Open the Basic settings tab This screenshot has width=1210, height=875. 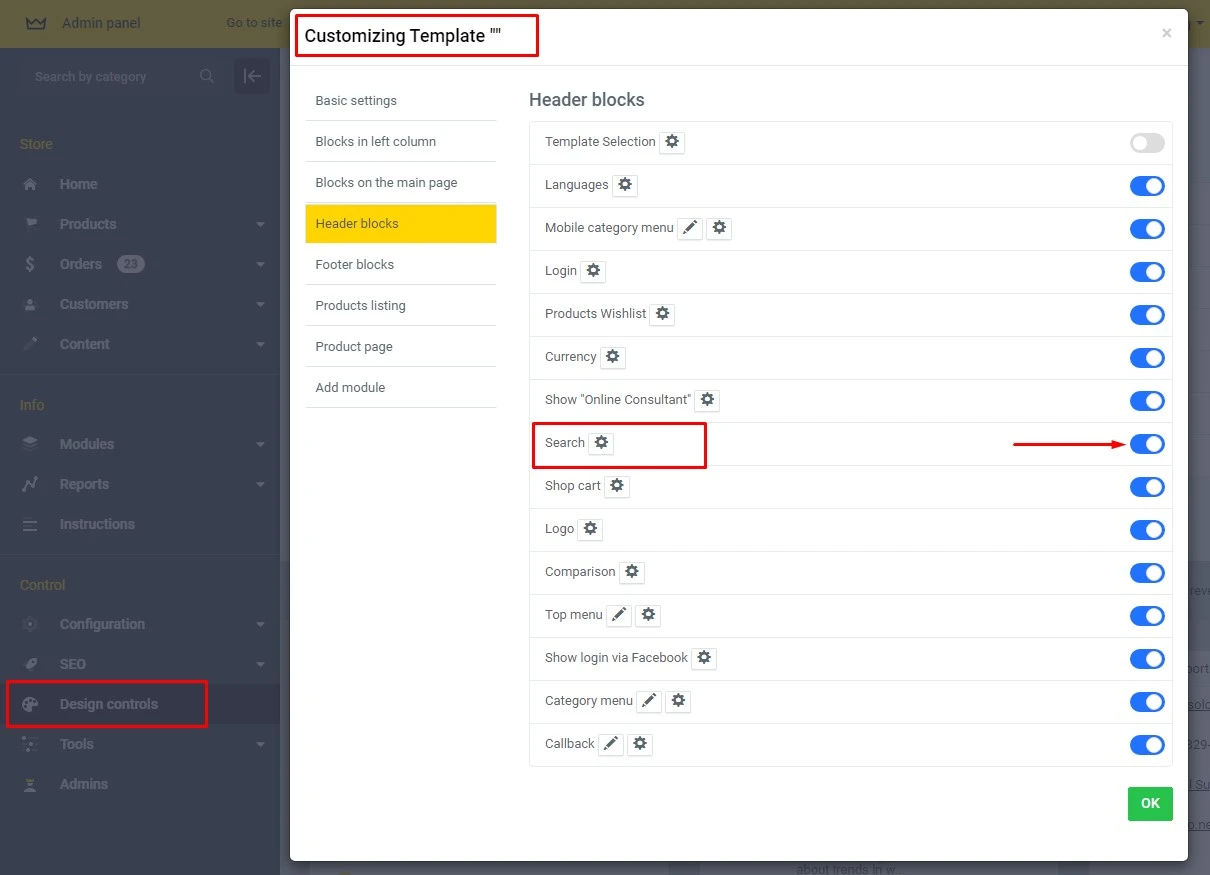[356, 101]
